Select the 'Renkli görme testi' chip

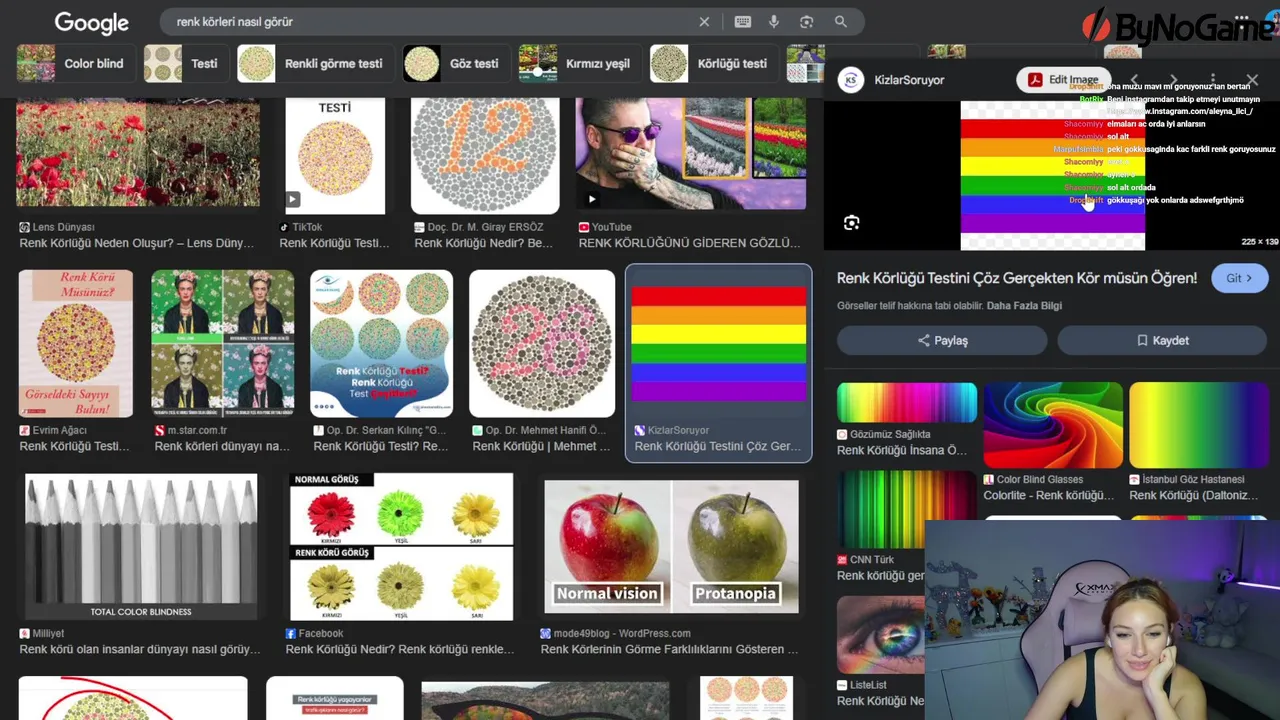coord(314,63)
